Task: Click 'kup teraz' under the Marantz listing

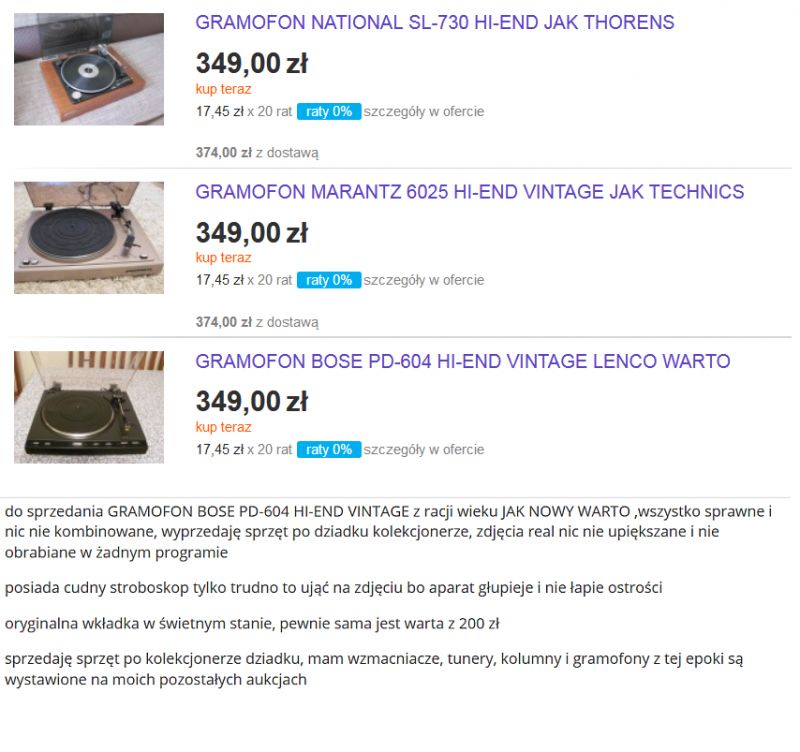Action: (x=223, y=258)
